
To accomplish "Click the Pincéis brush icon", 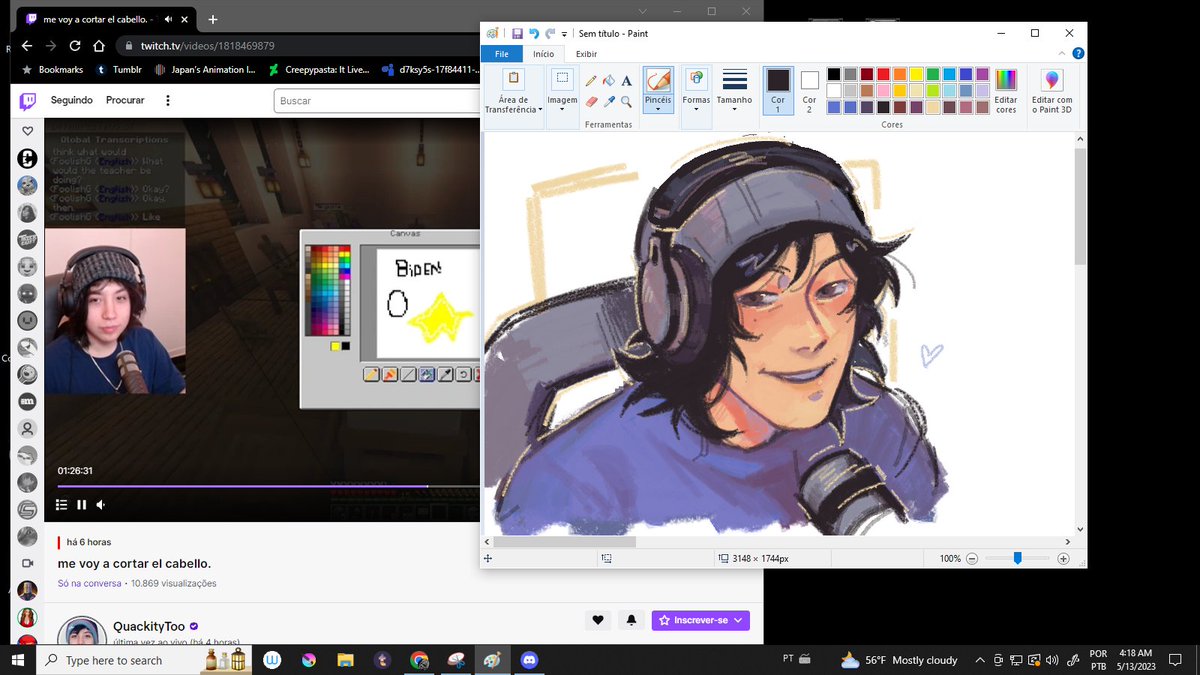I will (658, 80).
